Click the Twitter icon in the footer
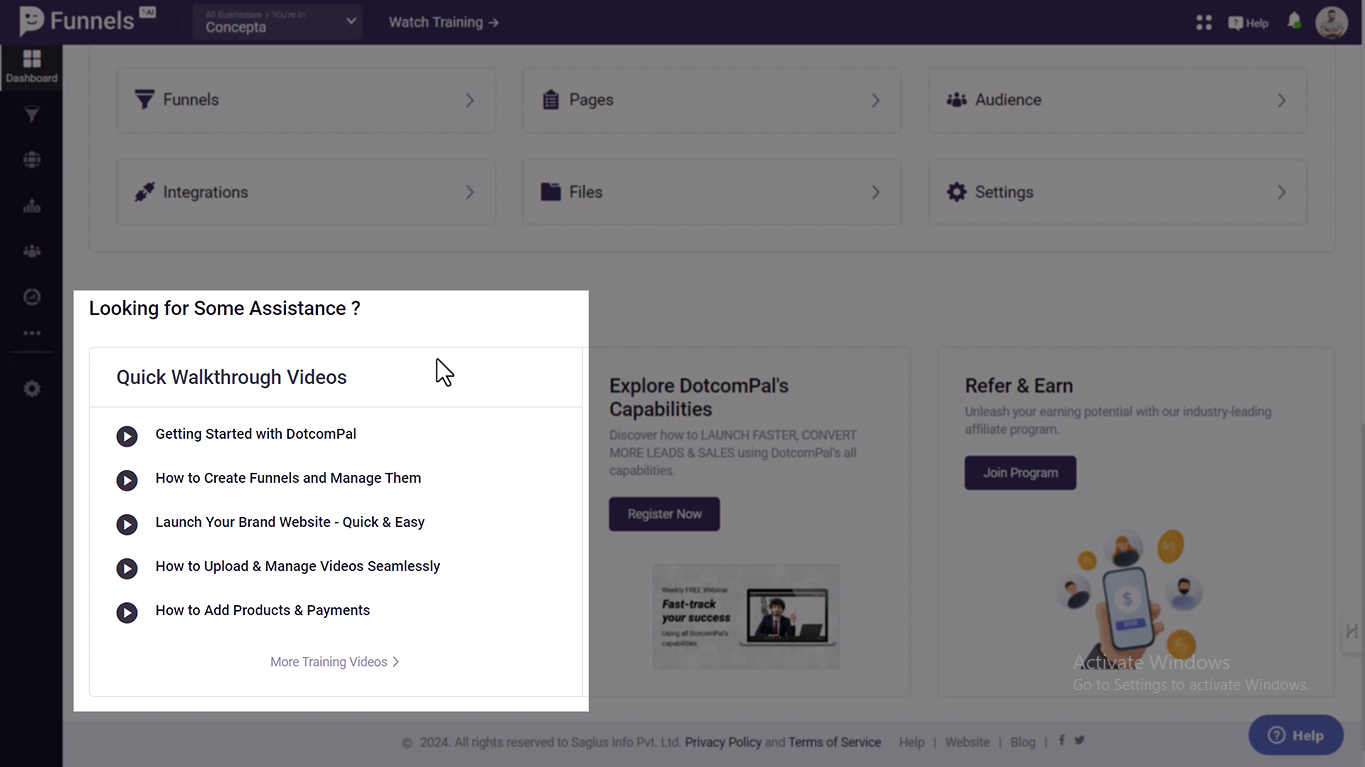Image resolution: width=1365 pixels, height=767 pixels. 1079,740
